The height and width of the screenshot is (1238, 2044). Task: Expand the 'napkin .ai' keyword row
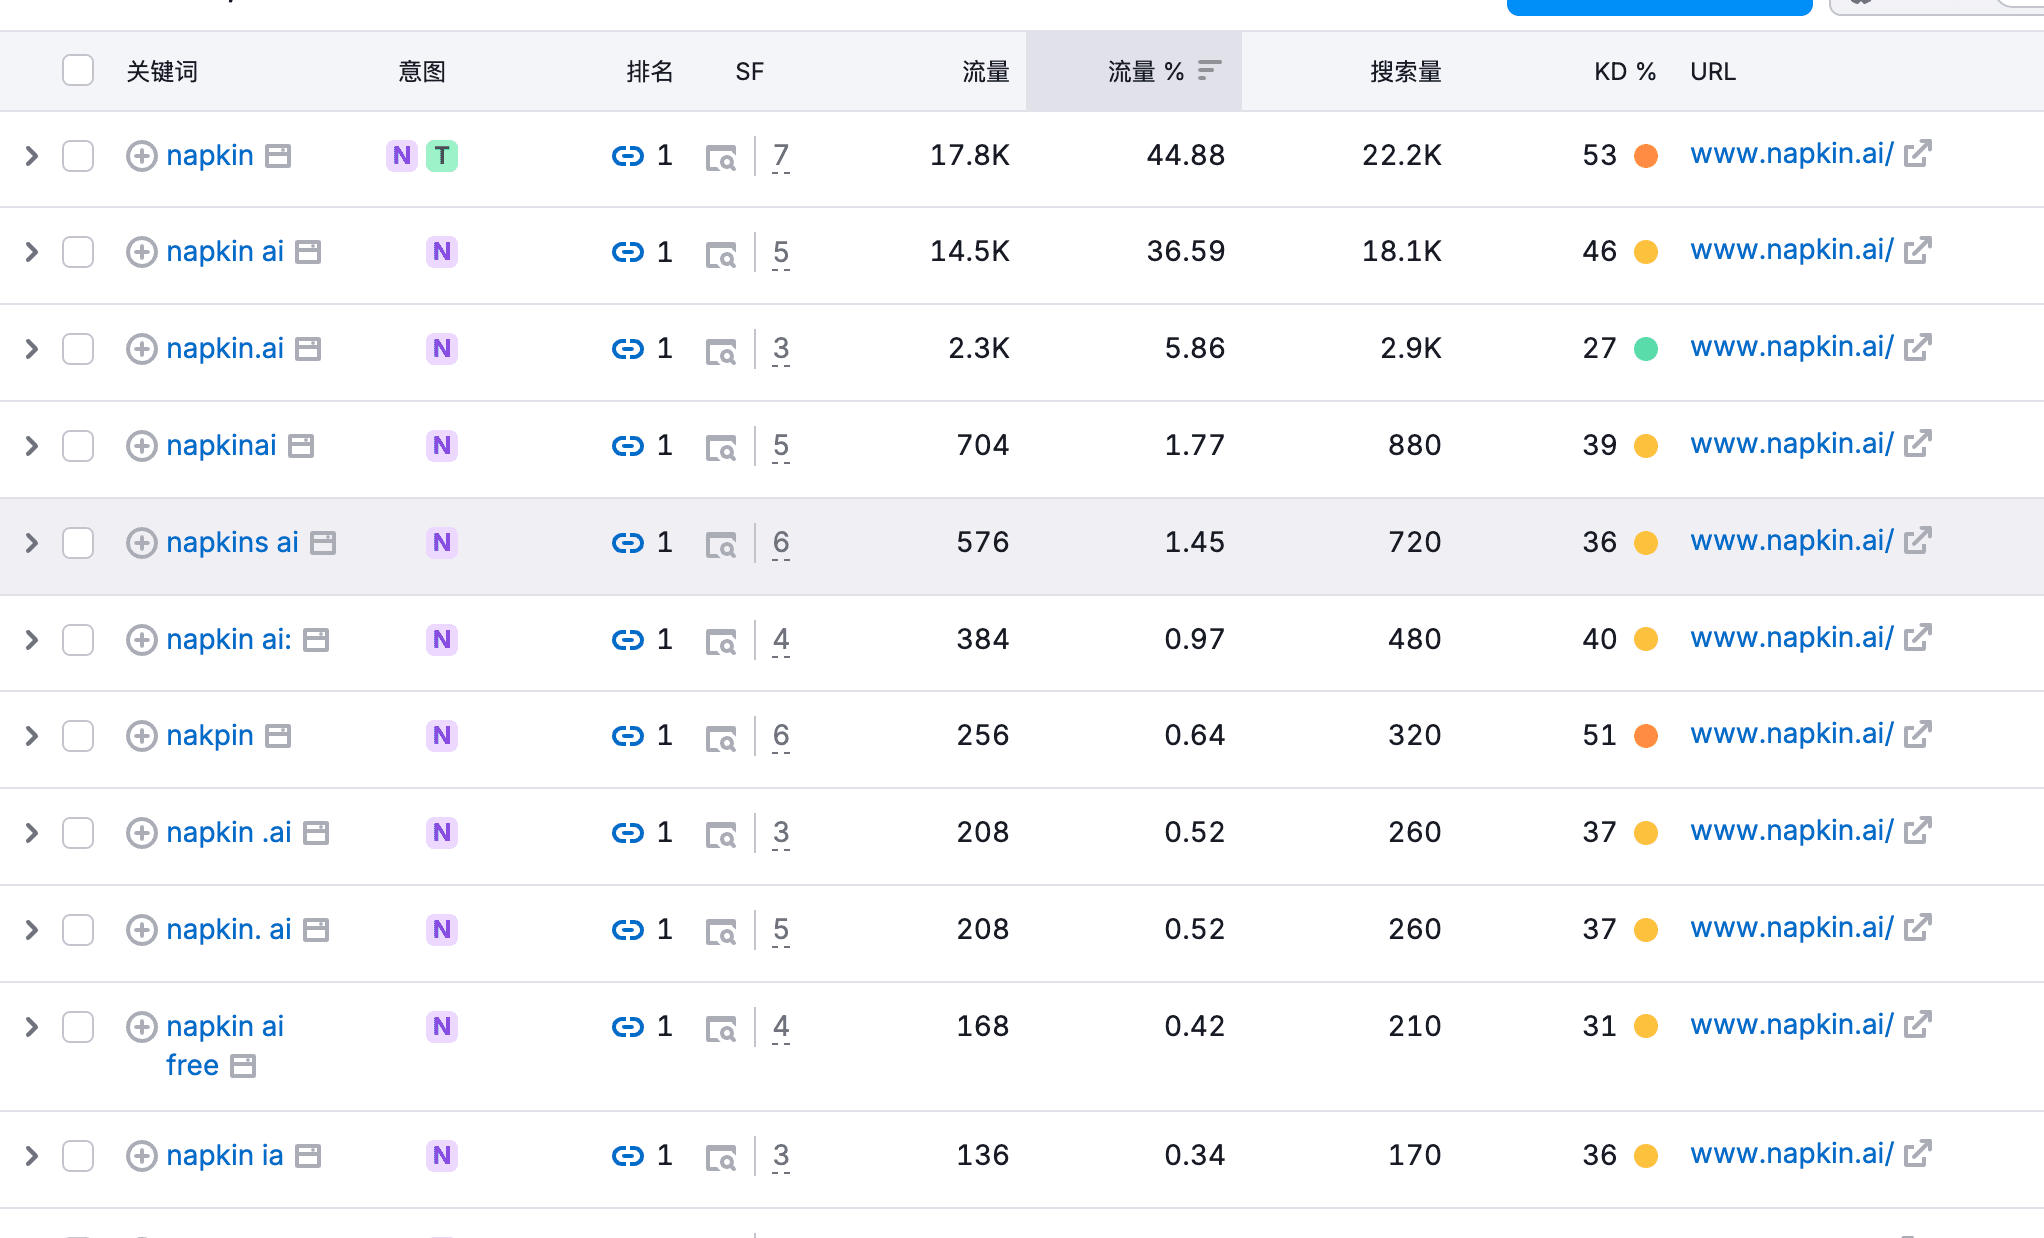32,833
